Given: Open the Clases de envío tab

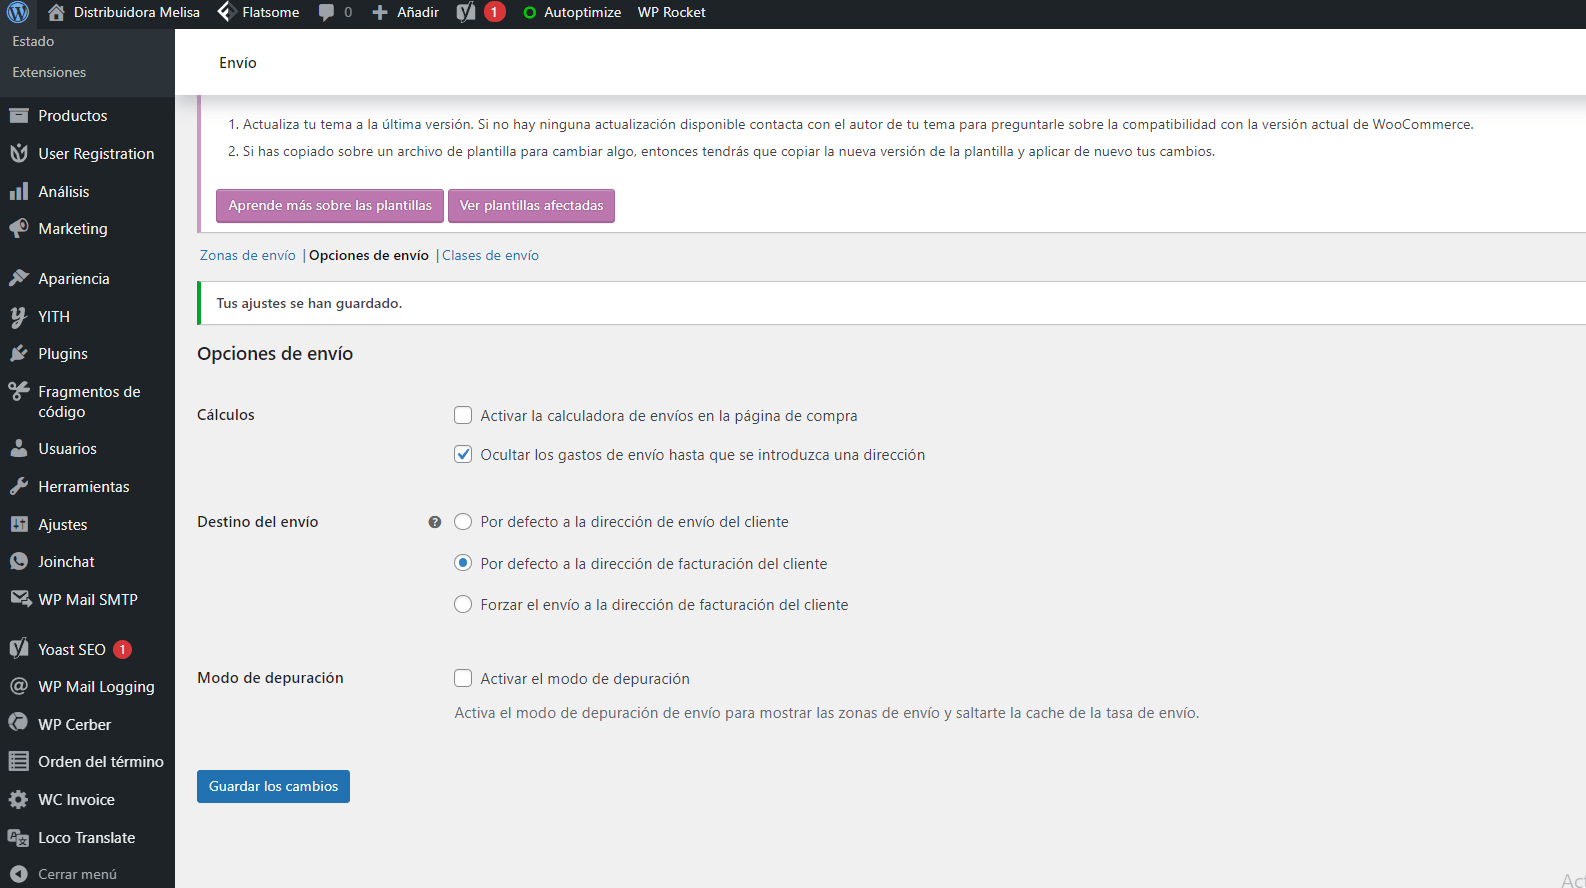Looking at the screenshot, I should click(490, 256).
